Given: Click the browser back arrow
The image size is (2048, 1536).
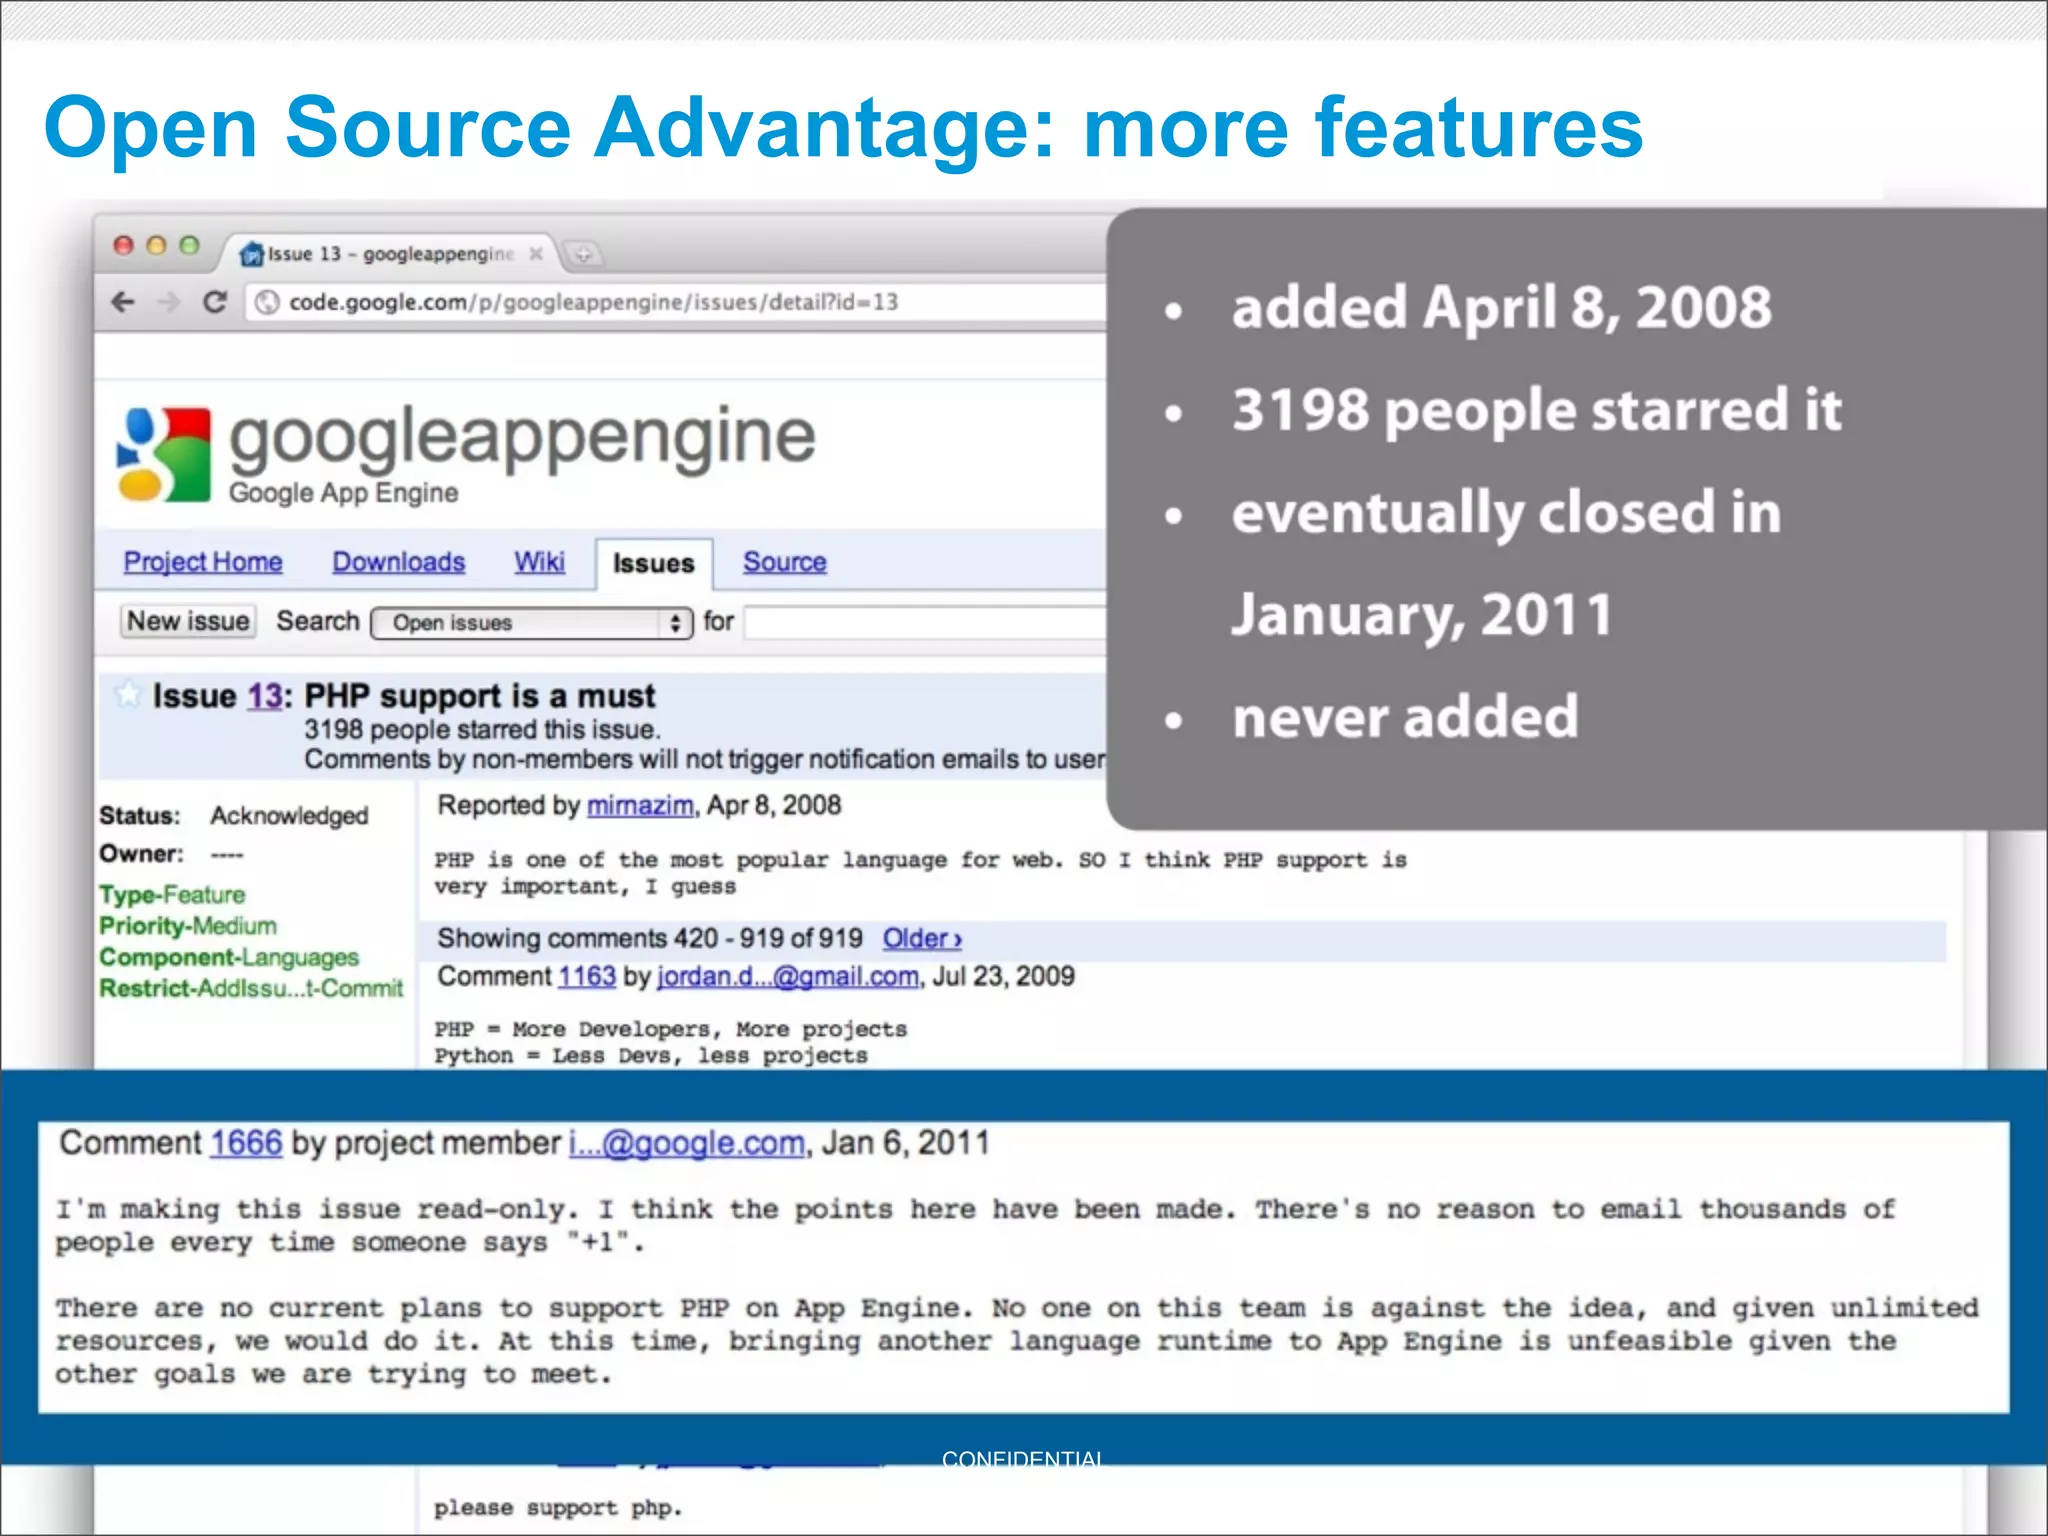Looking at the screenshot, I should coord(123,302).
